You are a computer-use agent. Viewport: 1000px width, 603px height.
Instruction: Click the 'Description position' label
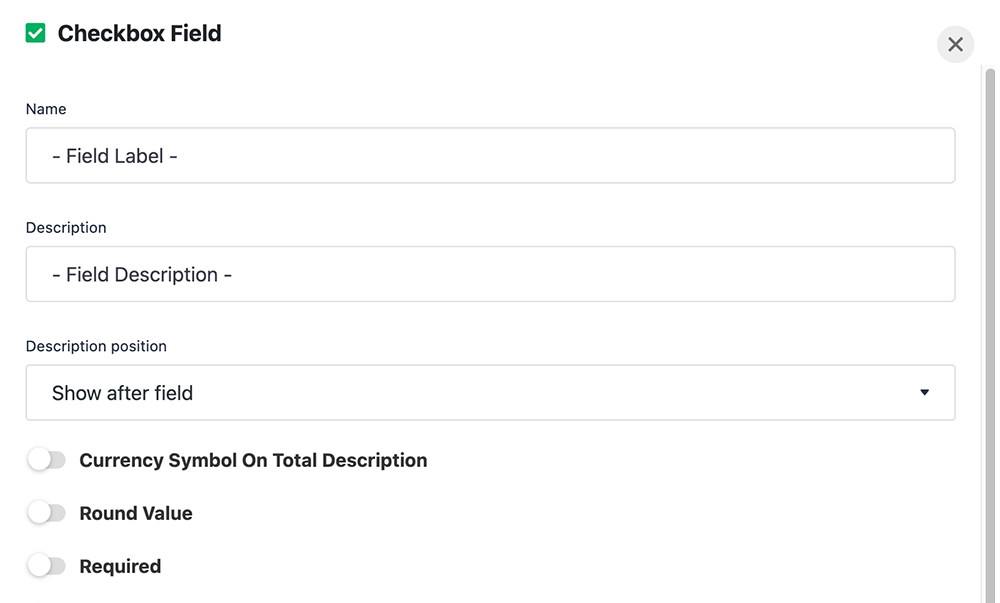[x=96, y=346]
